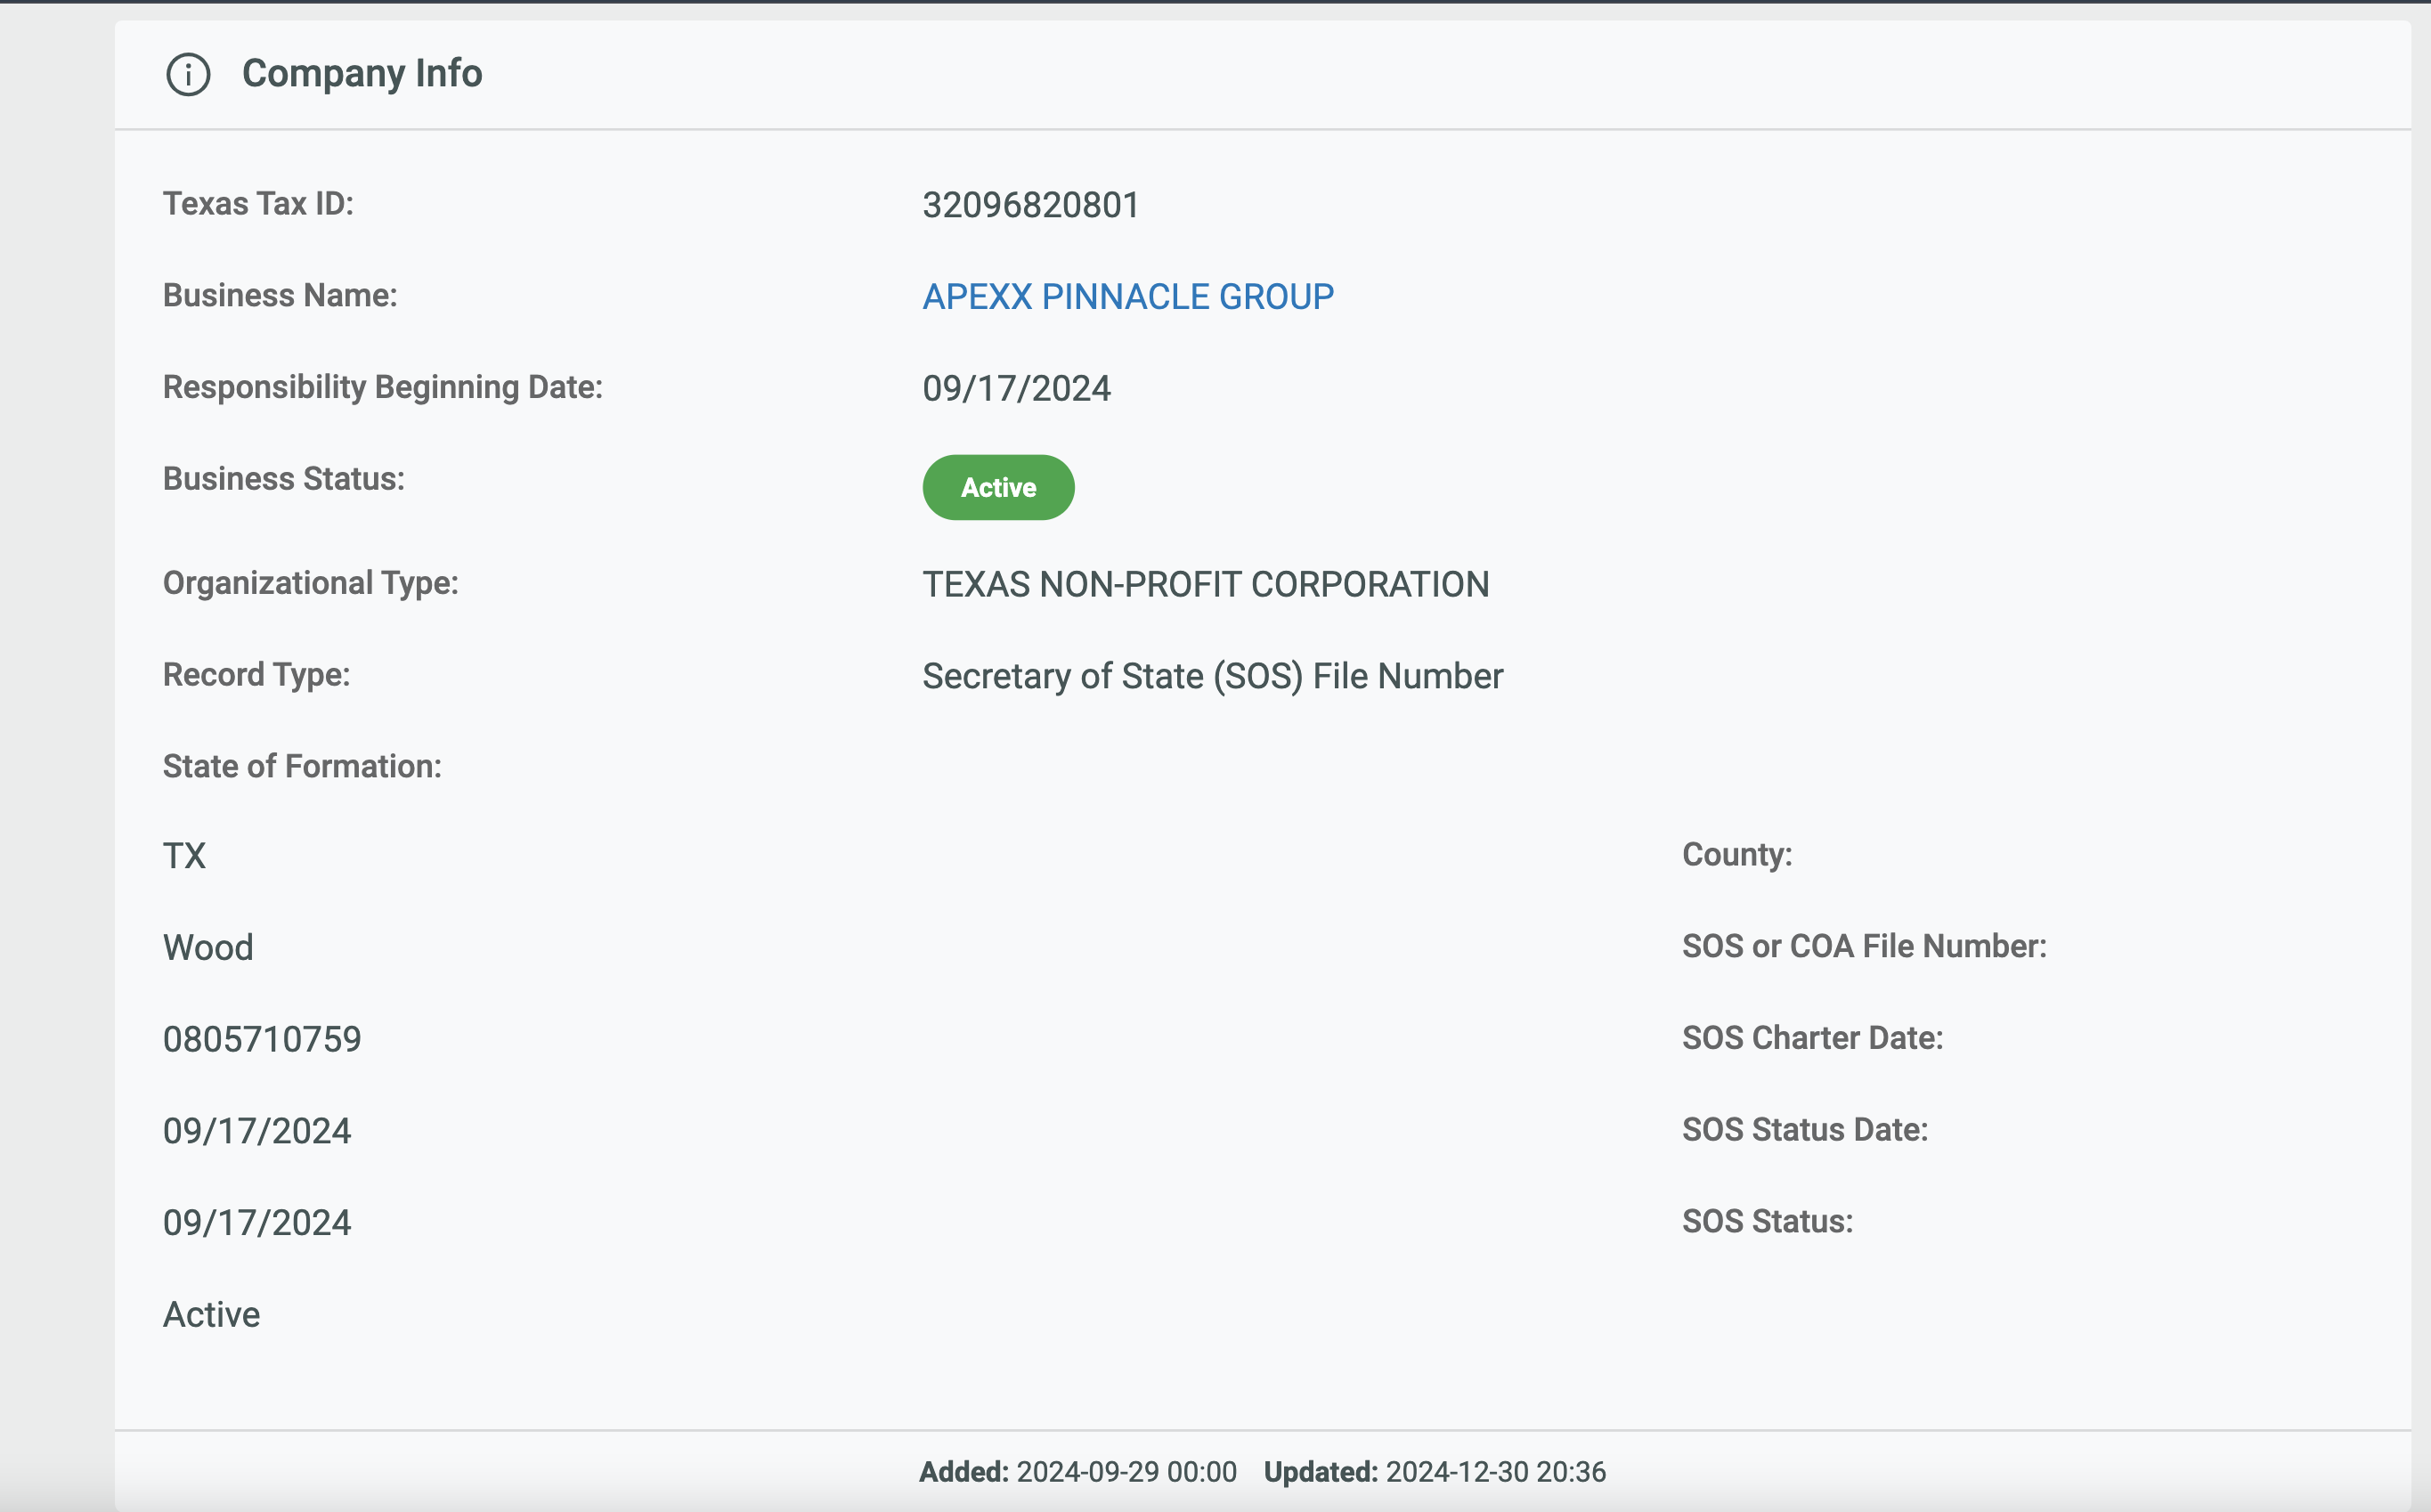2431x1512 pixels.
Task: Click the Business Name label
Action: click(x=280, y=296)
